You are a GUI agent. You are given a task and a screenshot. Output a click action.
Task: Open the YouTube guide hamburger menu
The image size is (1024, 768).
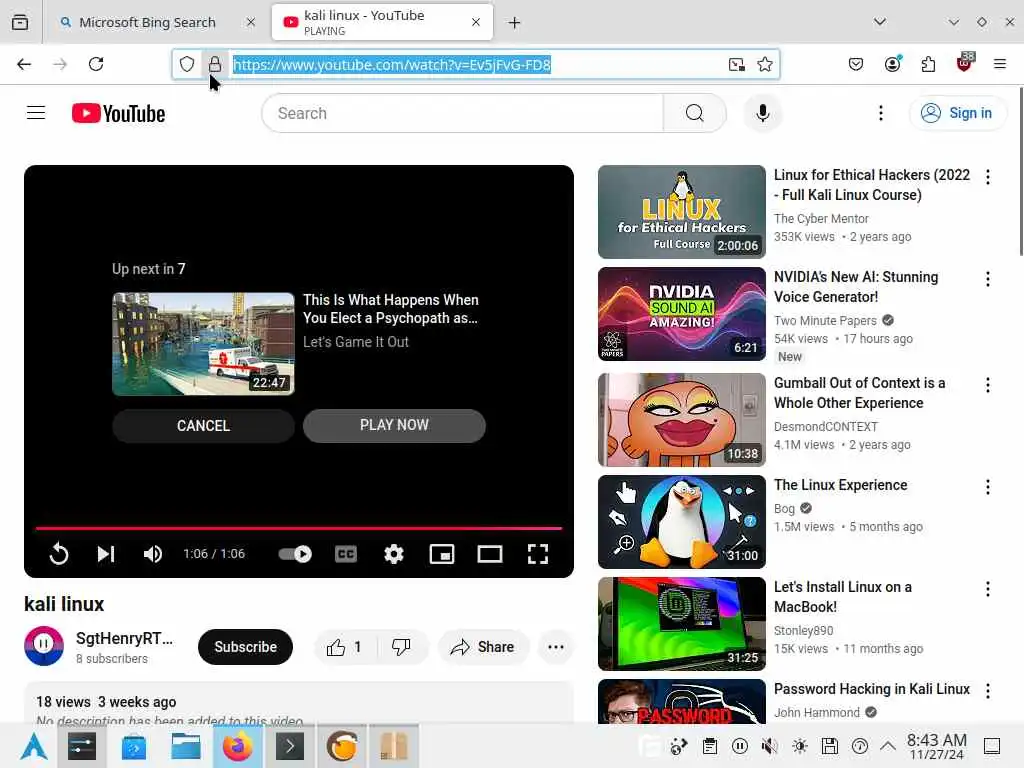[36, 113]
